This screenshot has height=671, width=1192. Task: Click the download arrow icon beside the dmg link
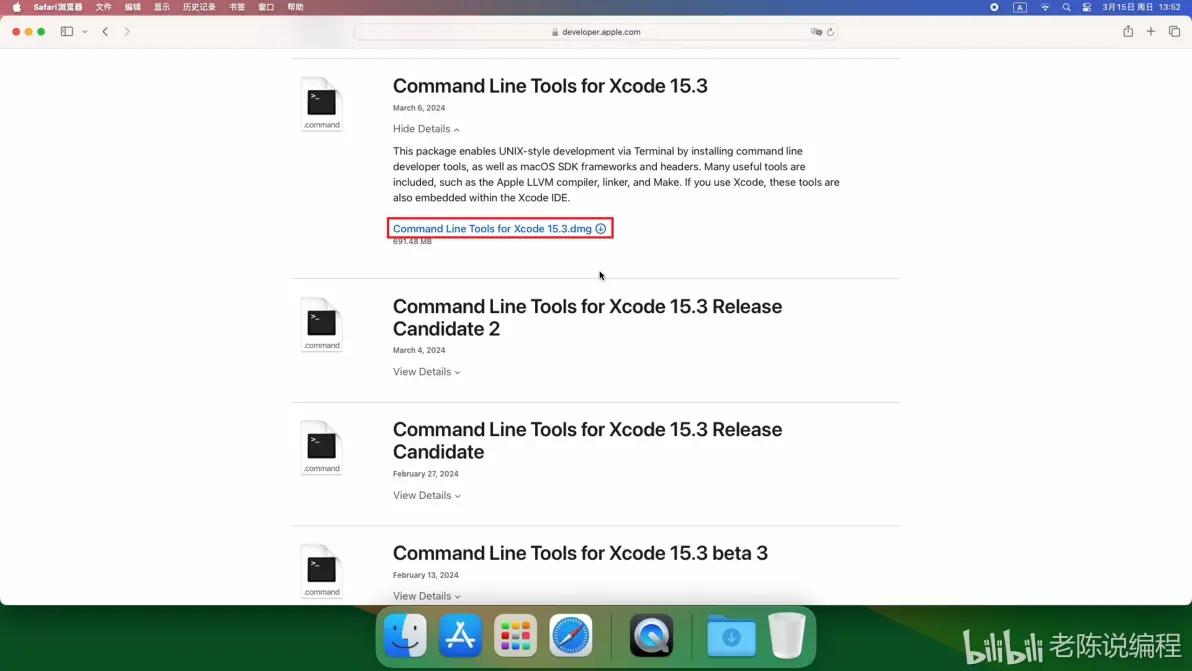coord(601,229)
